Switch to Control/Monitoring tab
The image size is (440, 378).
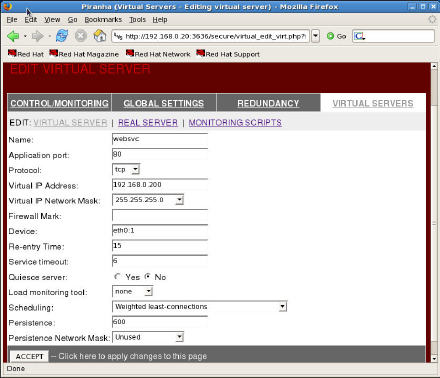(59, 103)
